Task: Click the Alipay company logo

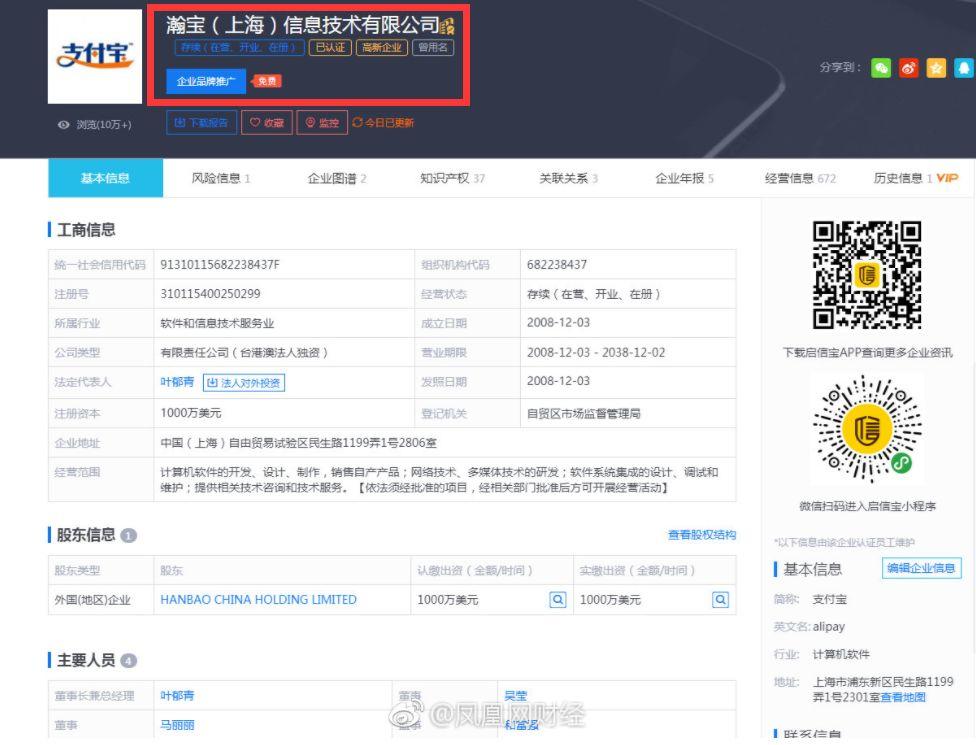Action: pyautogui.click(x=95, y=56)
